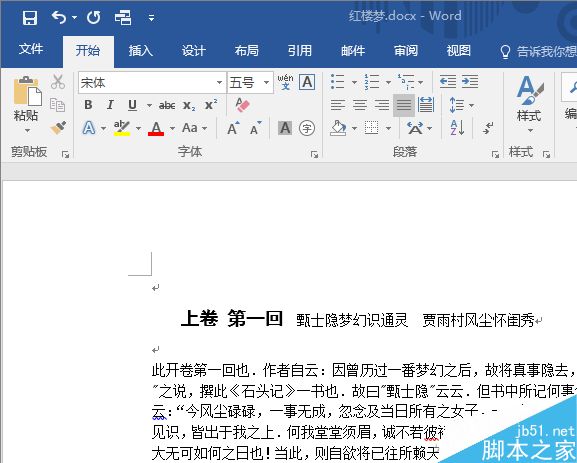
Task: Go to the 邮件 tab
Action: coord(353,50)
